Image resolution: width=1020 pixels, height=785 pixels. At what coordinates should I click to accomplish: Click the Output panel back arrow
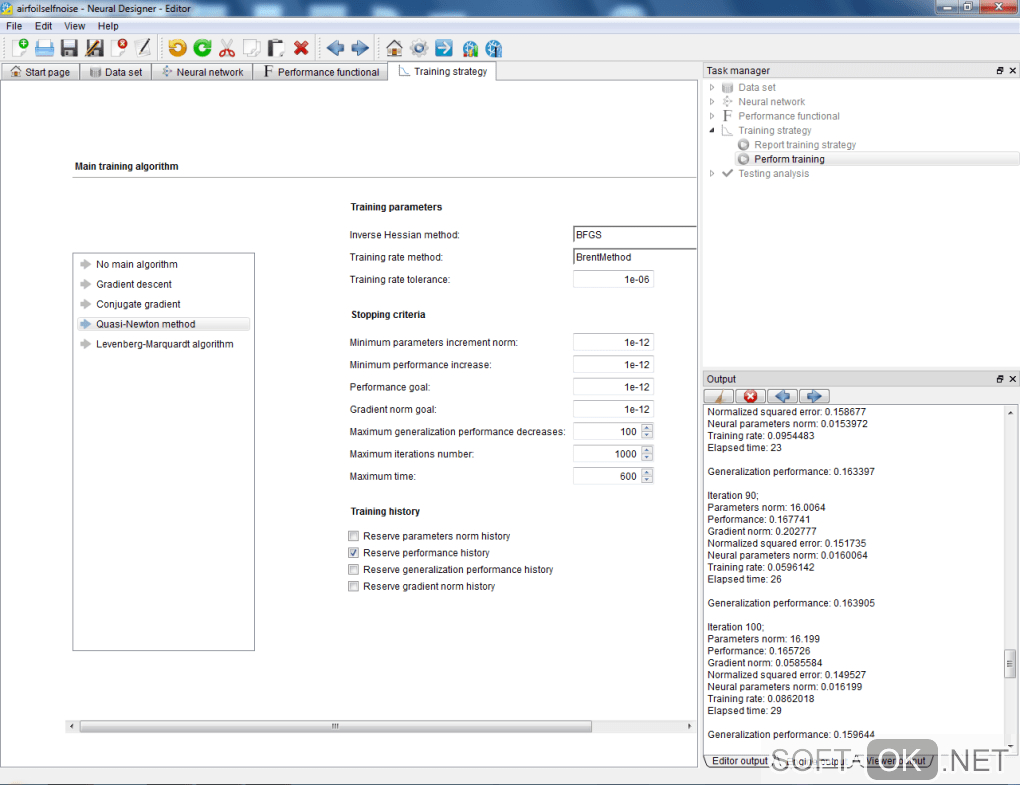783,396
